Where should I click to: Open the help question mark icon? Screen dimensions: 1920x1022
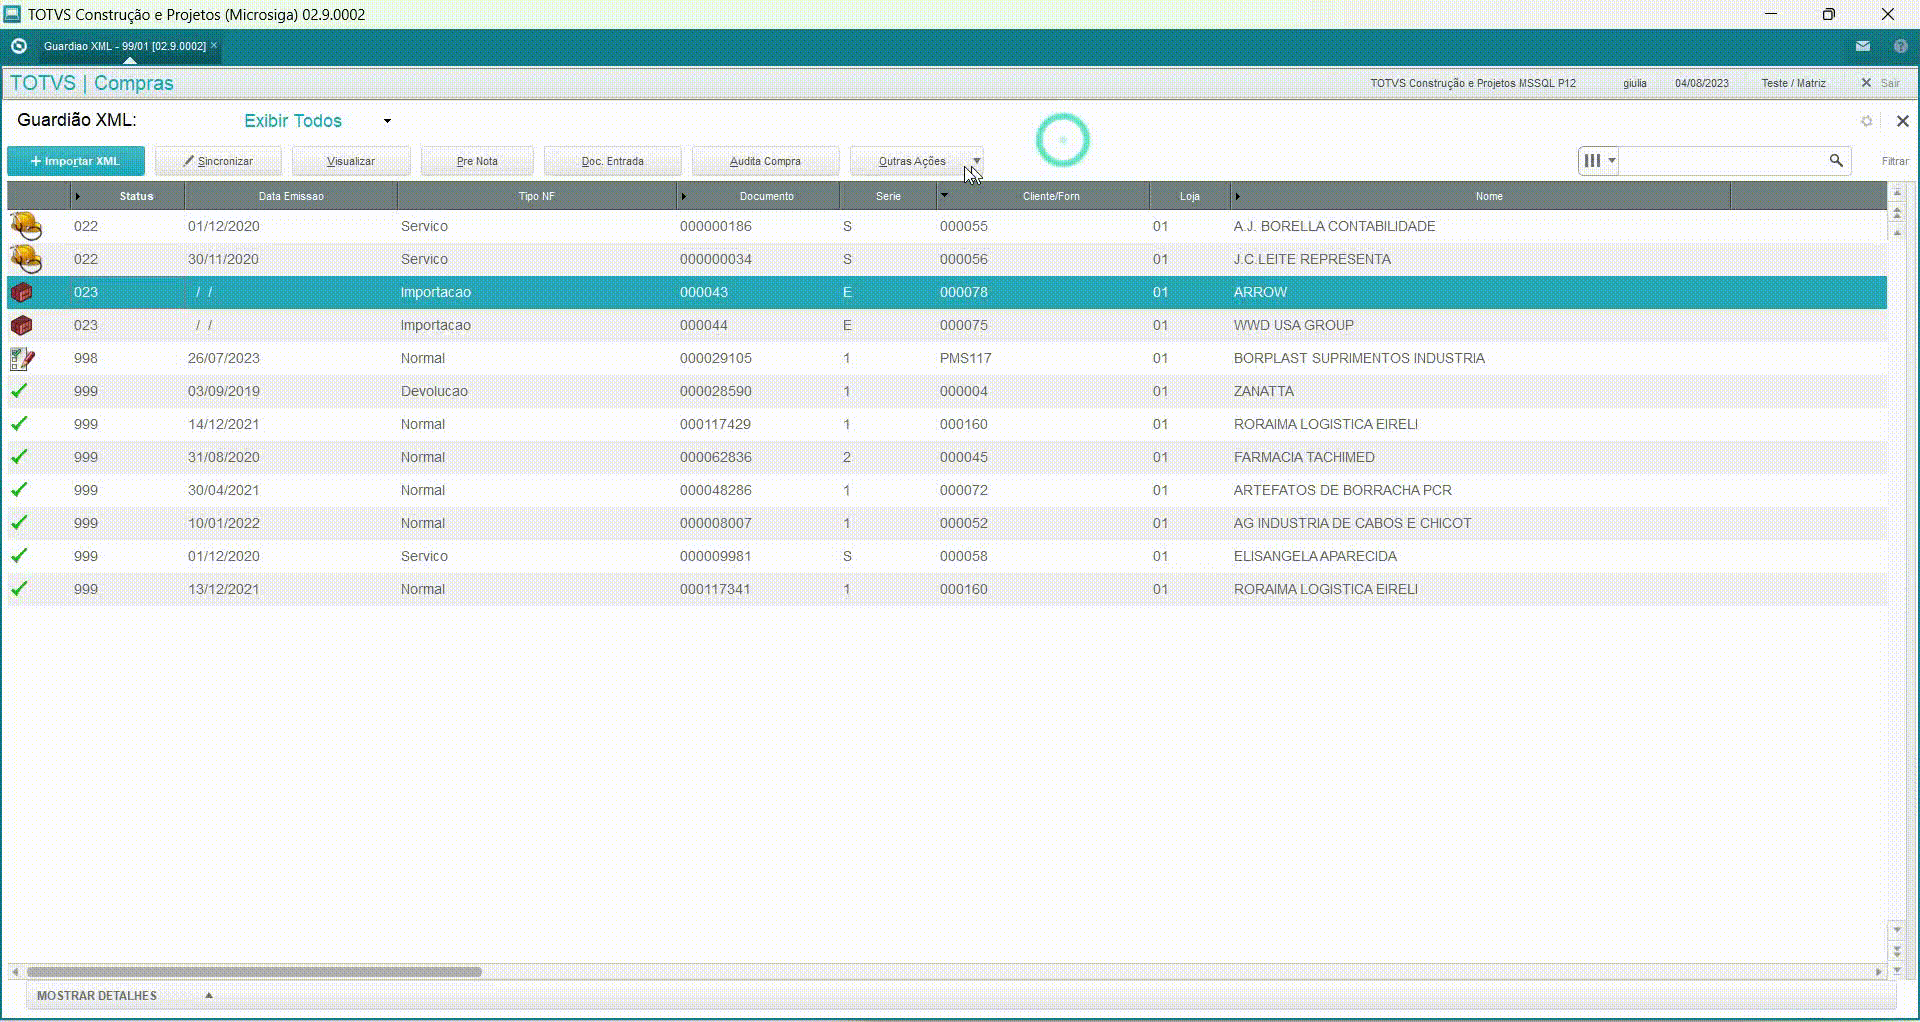(x=1901, y=46)
